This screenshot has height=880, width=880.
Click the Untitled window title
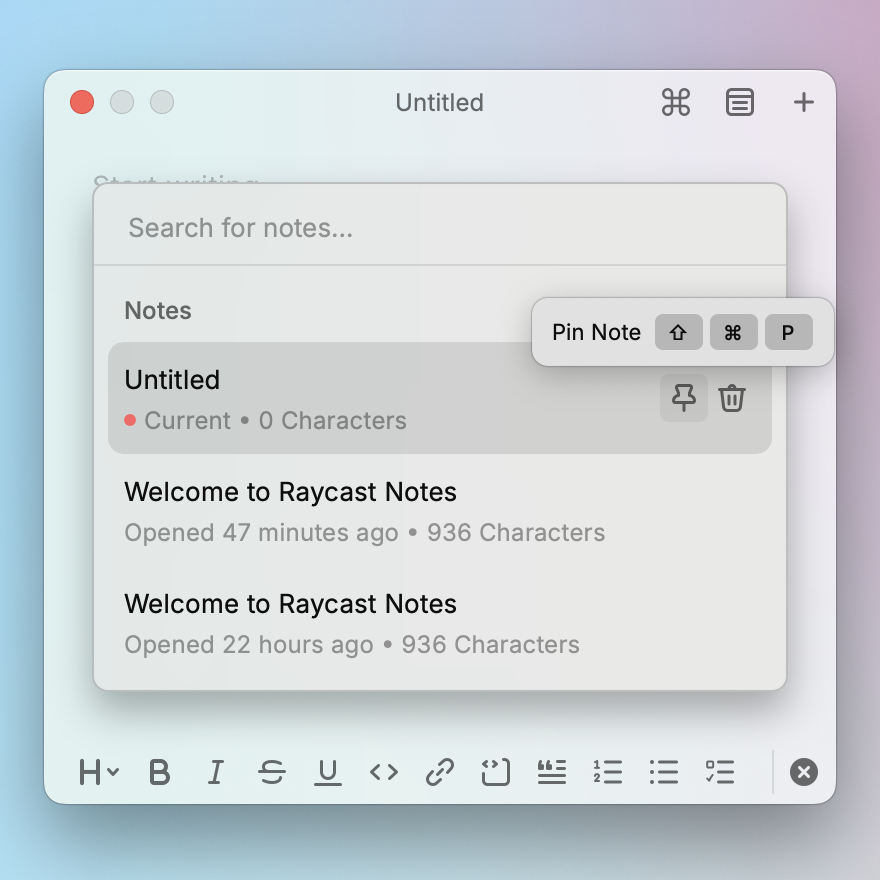pos(439,103)
